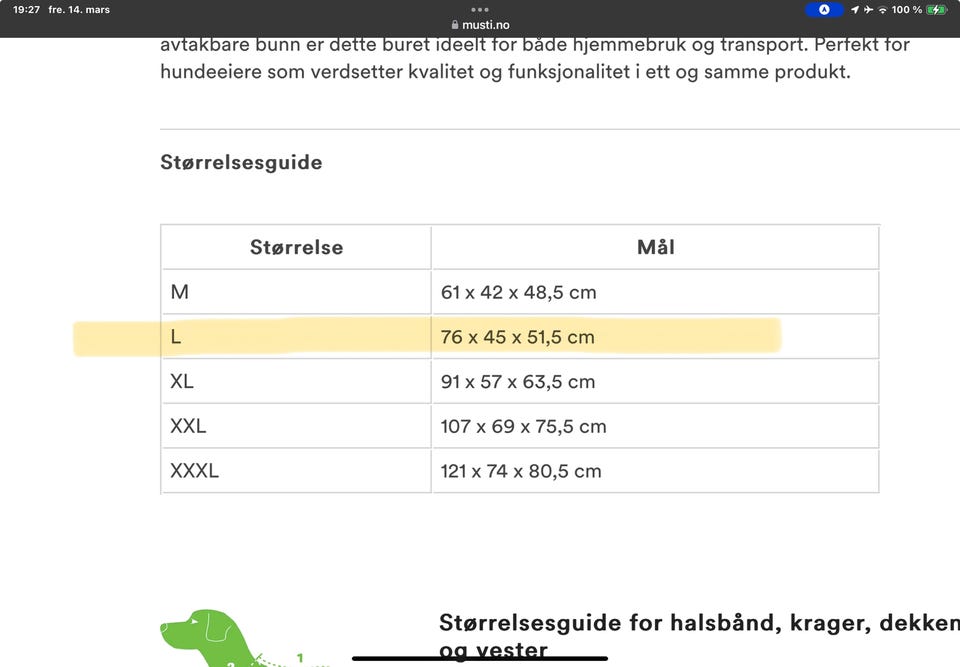The image size is (960, 667).
Task: Tap the lock icon beside musti.no
Action: click(455, 25)
